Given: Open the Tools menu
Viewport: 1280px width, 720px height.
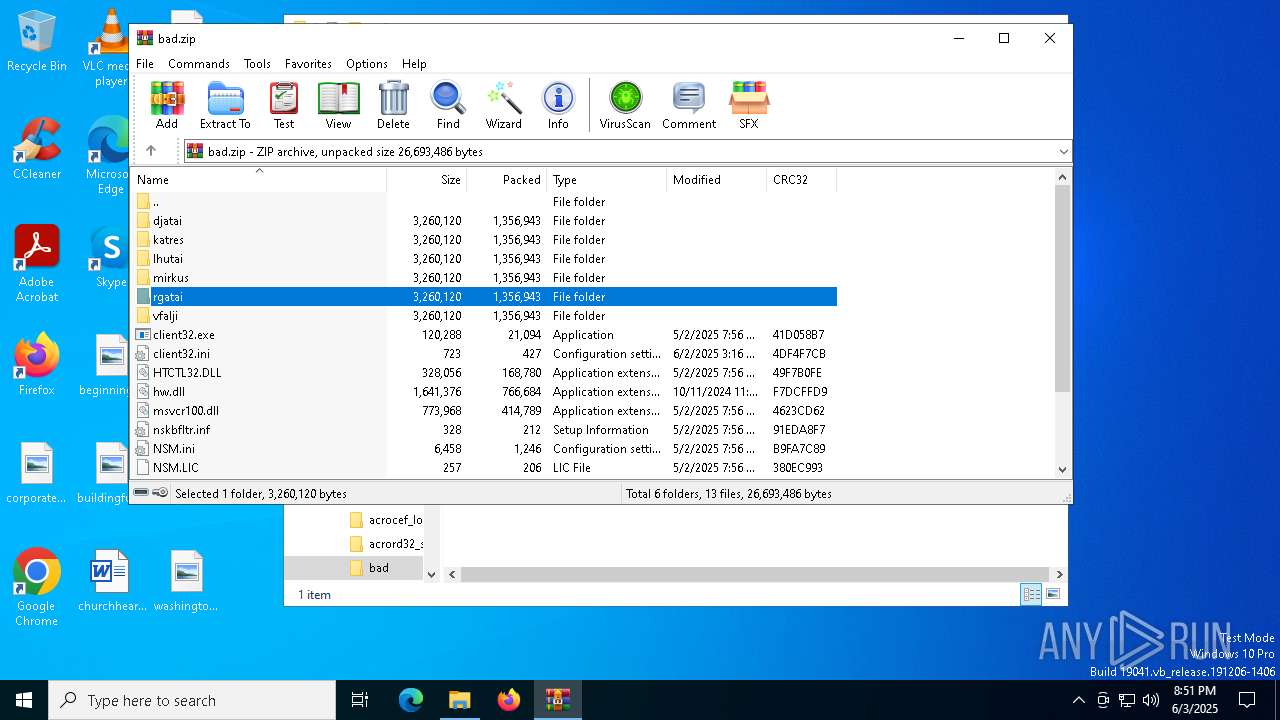Looking at the screenshot, I should [257, 63].
